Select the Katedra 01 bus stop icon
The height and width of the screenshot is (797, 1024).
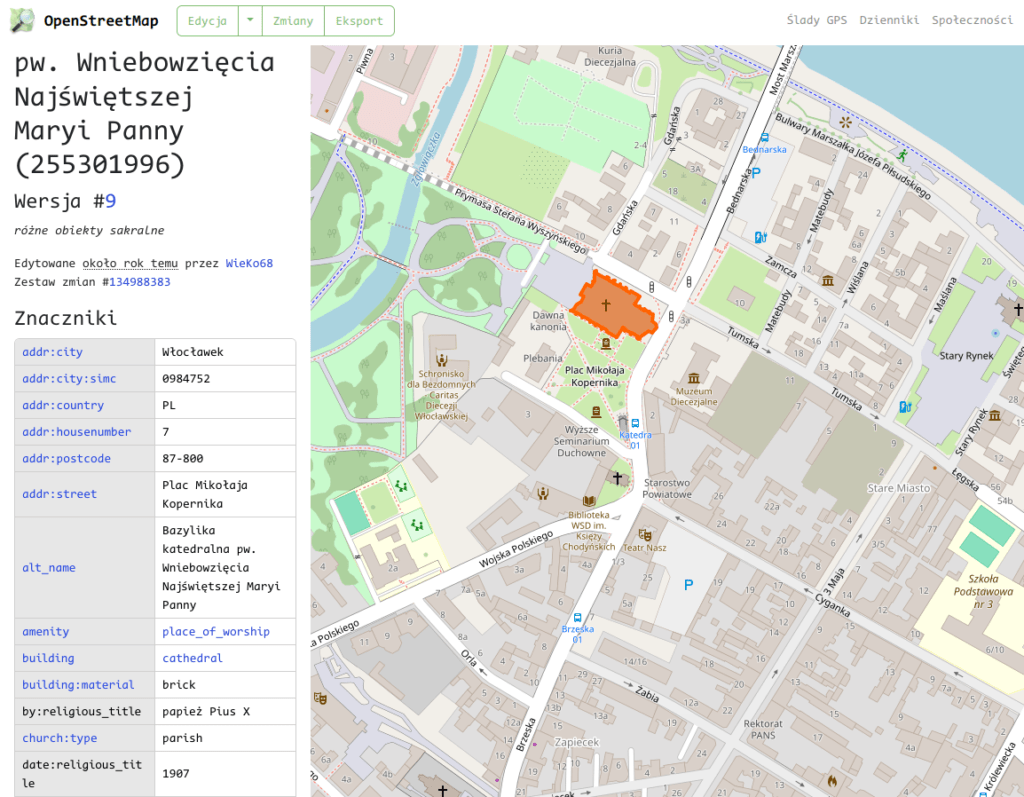[x=635, y=422]
